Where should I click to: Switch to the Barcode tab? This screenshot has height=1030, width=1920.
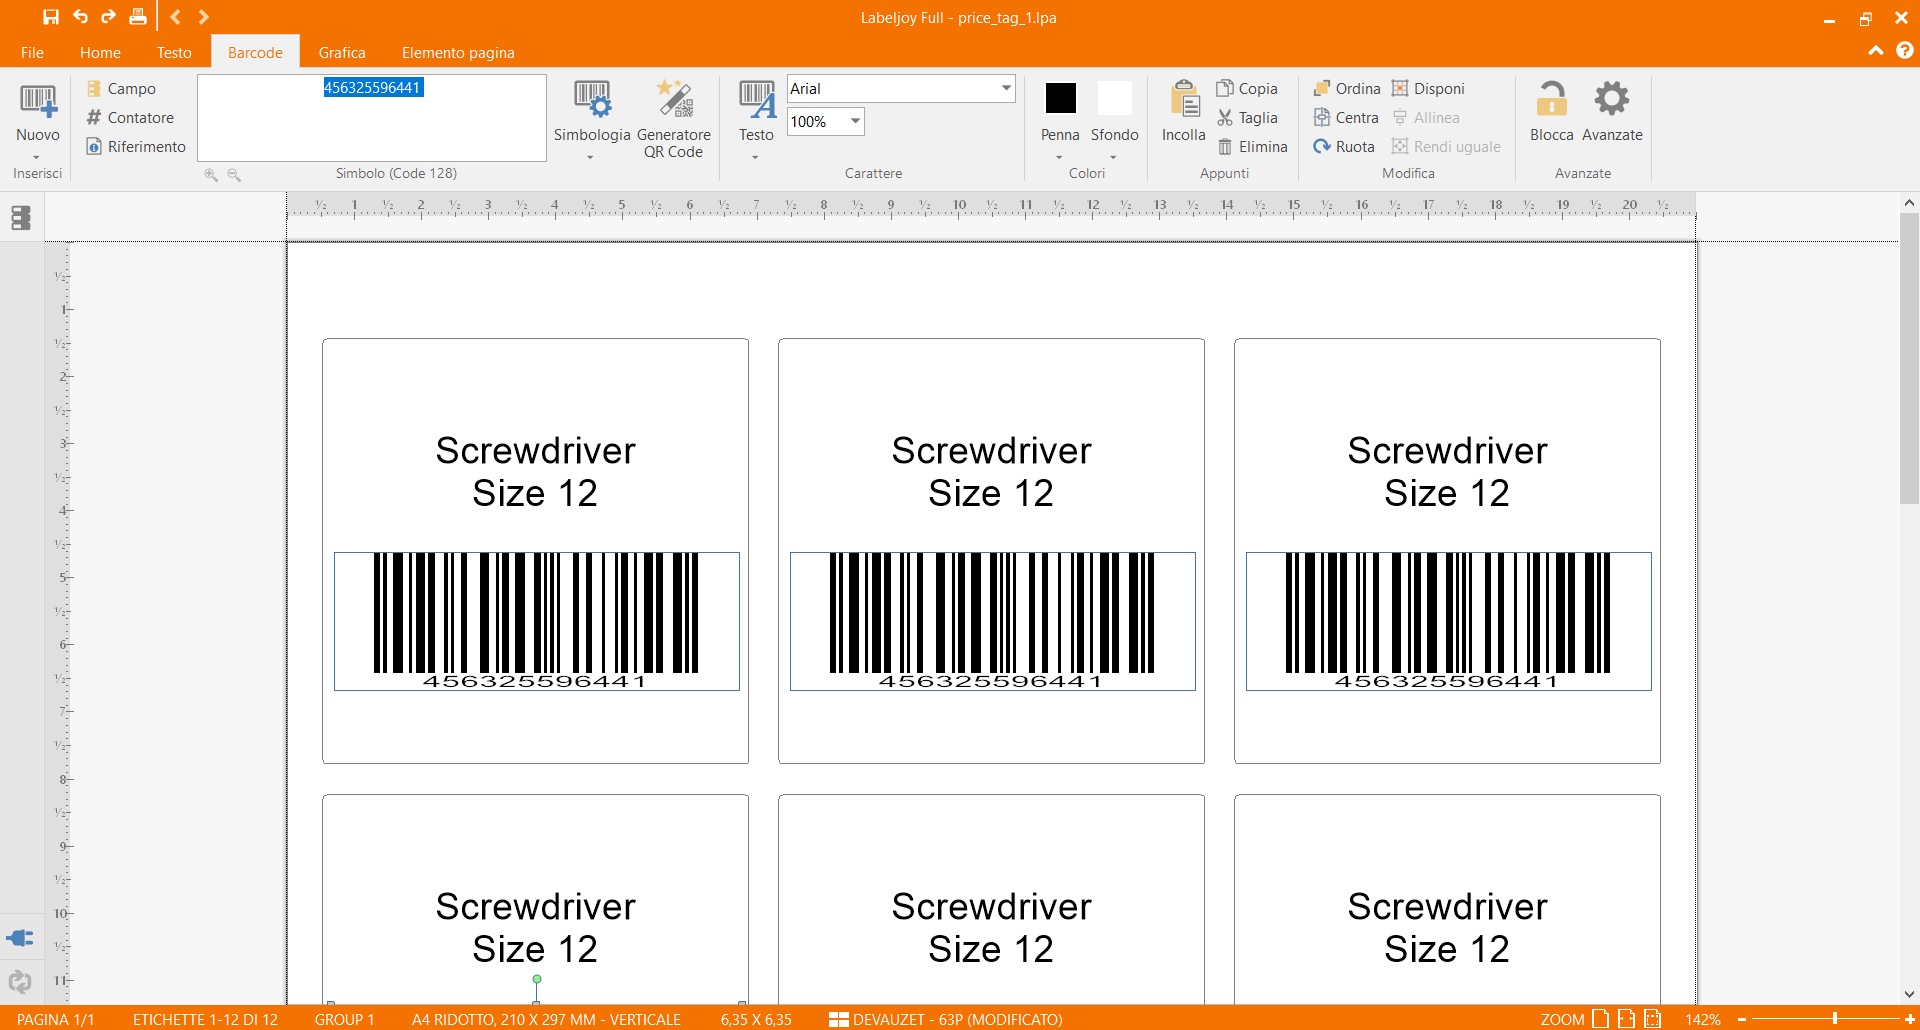point(255,53)
